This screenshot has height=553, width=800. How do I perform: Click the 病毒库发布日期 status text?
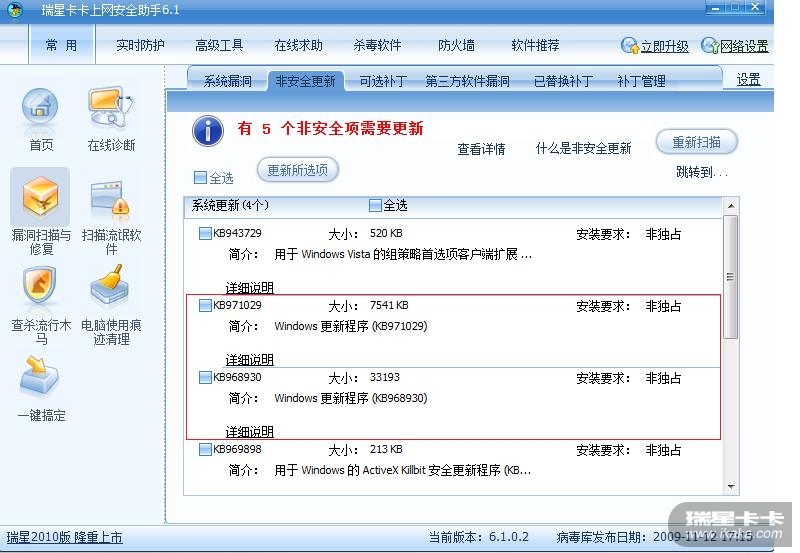tap(654, 537)
